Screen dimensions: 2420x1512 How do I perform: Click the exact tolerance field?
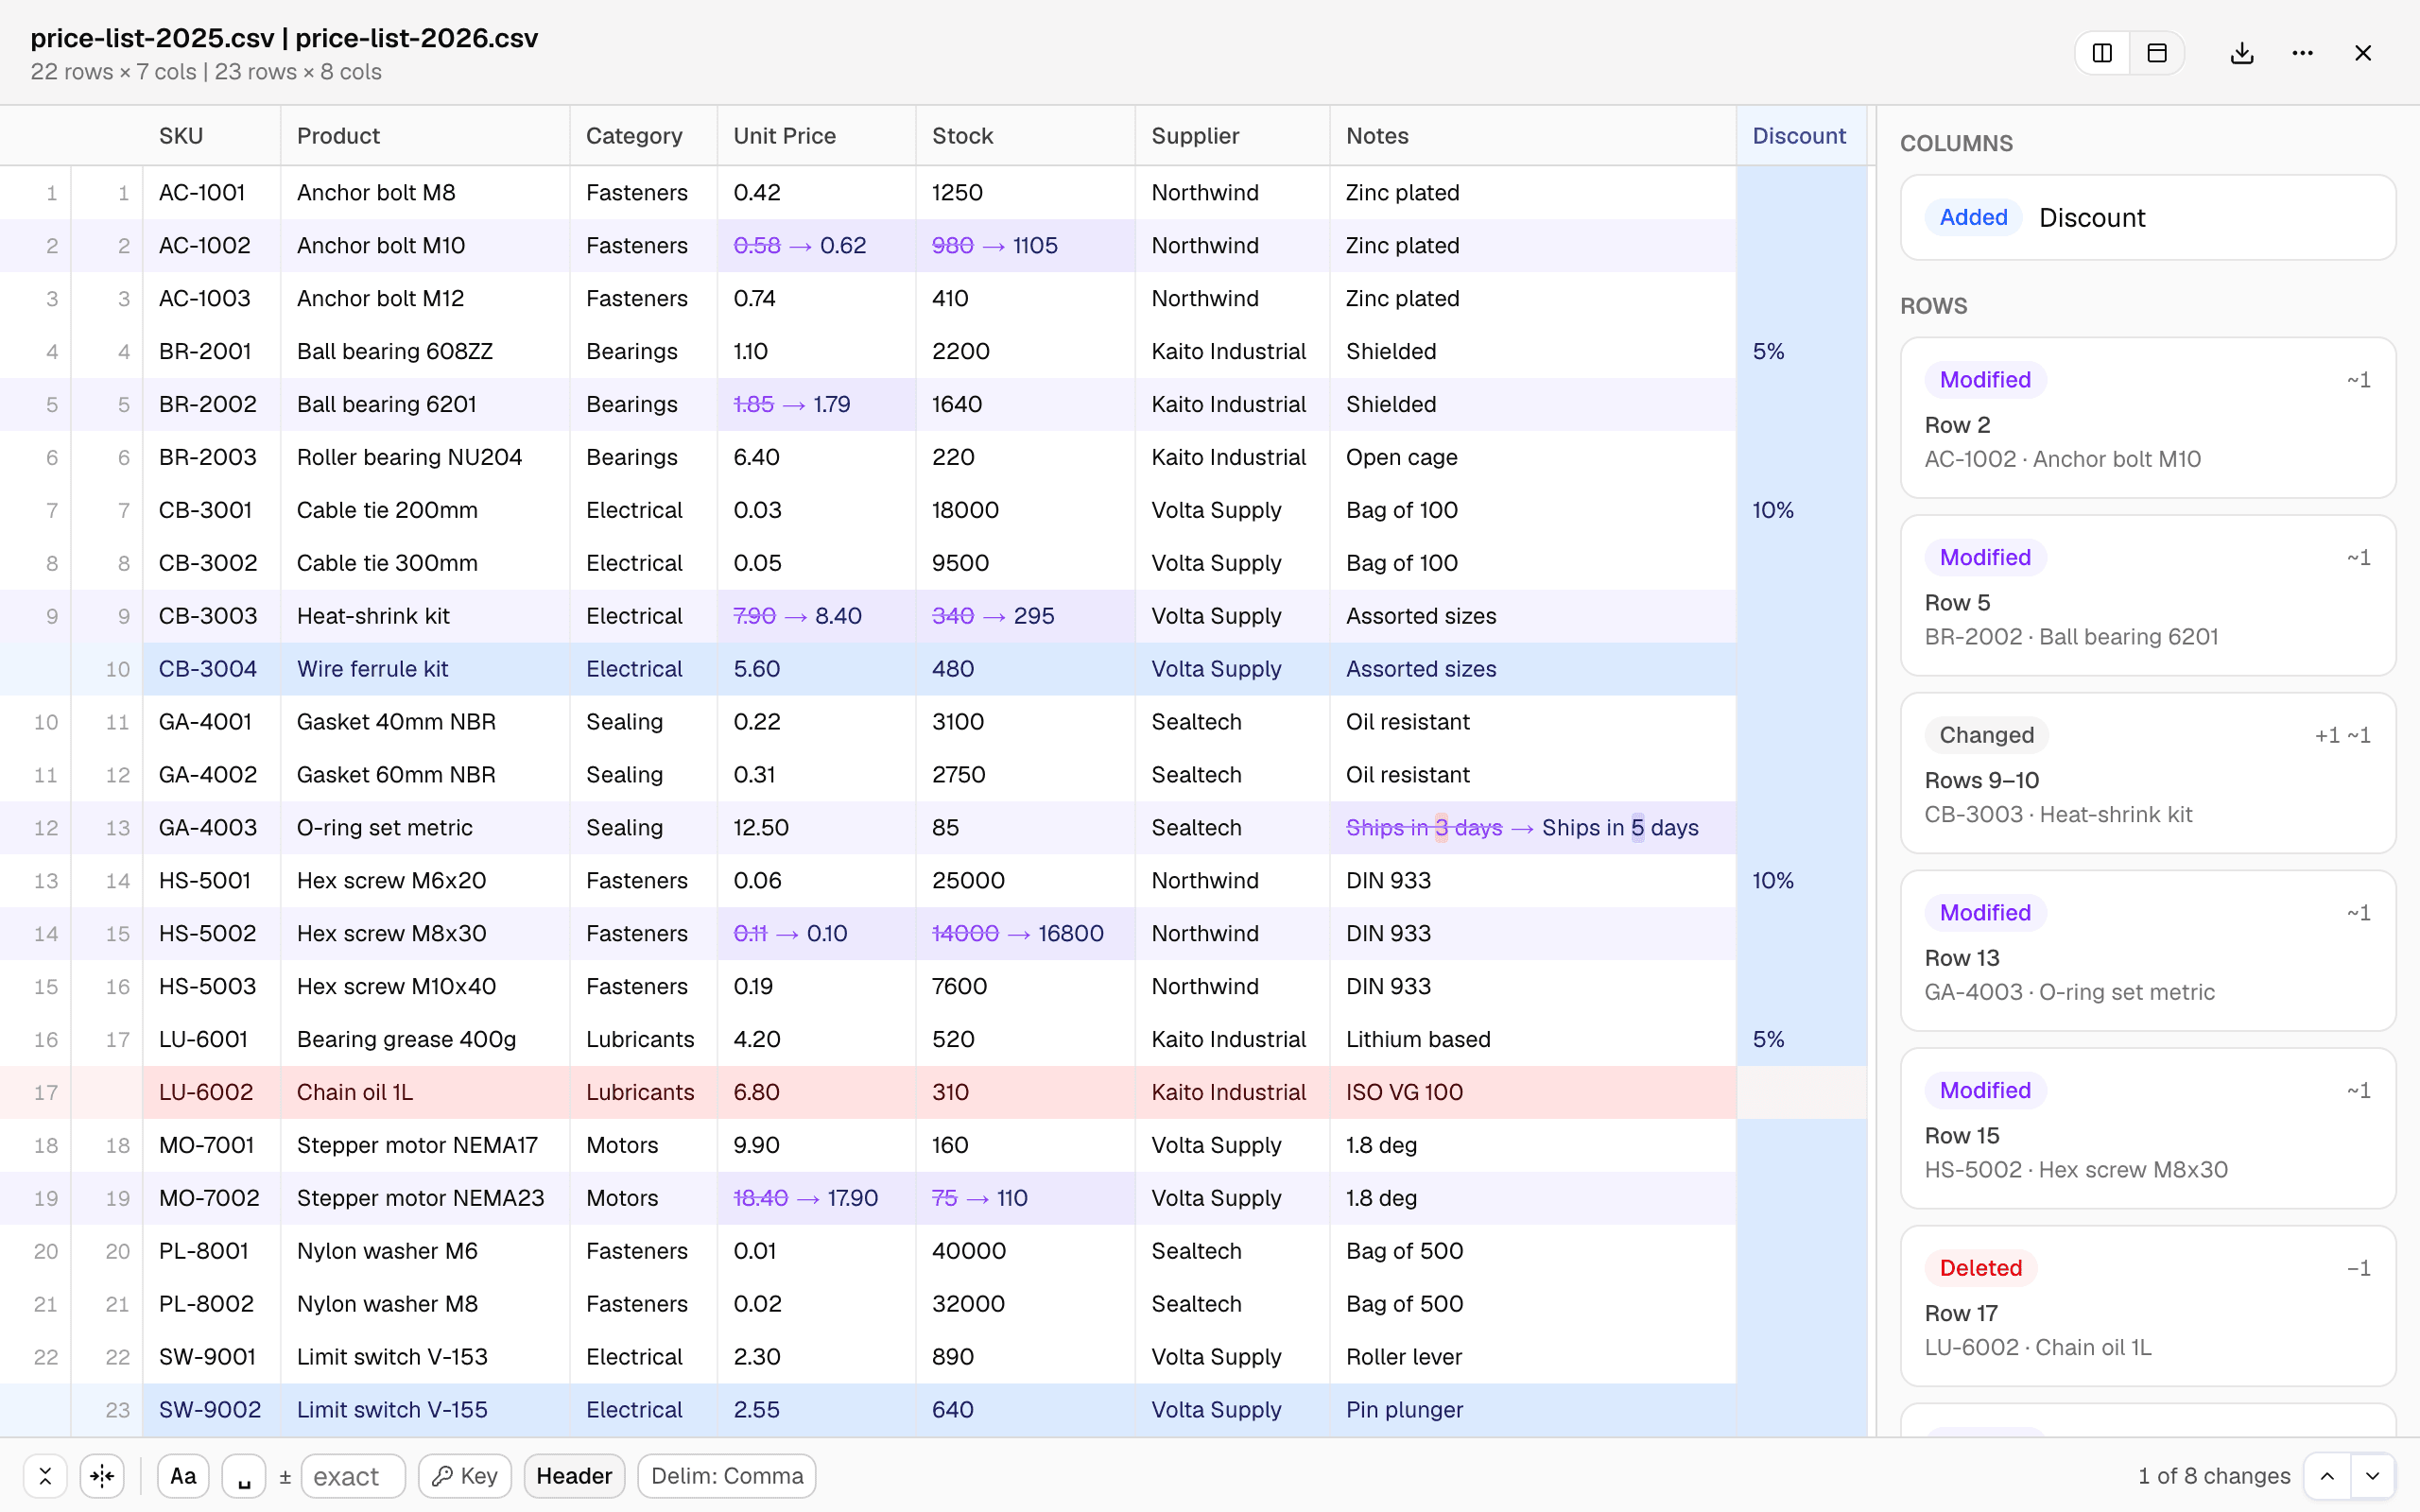point(353,1476)
